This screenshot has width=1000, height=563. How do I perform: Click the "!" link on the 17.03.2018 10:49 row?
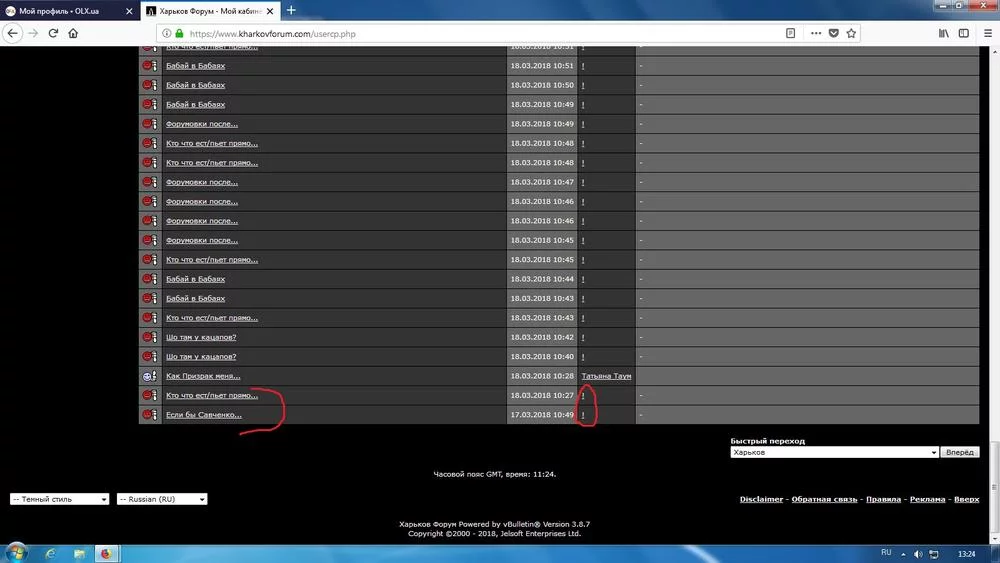pos(583,415)
